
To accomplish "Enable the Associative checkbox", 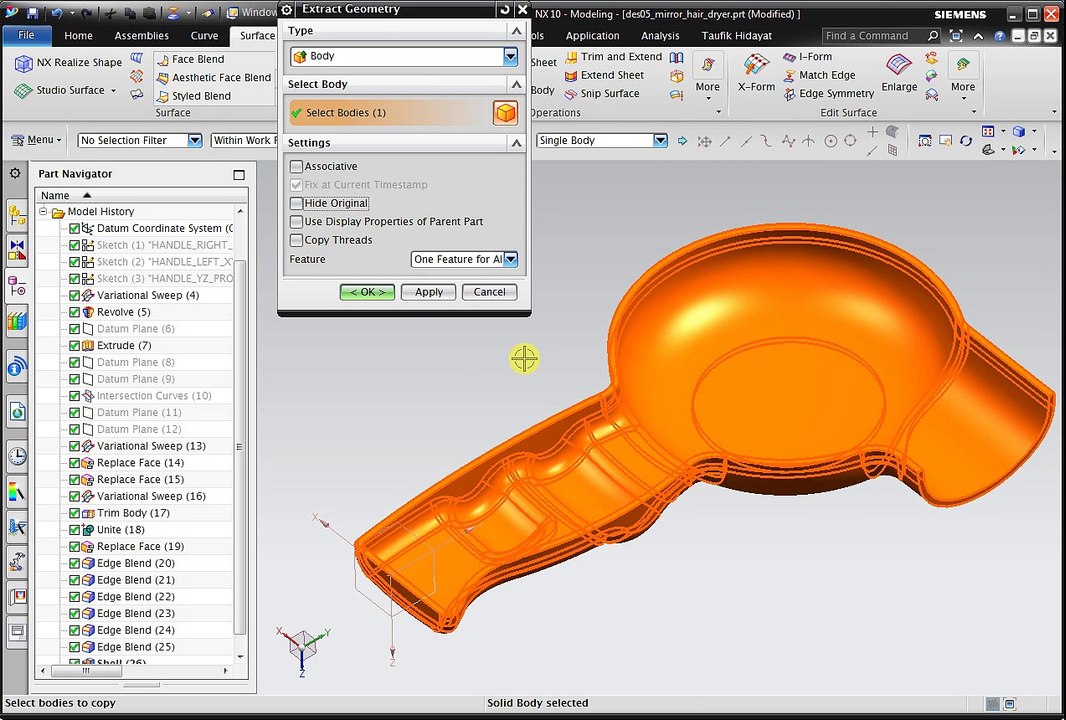I will tap(296, 166).
